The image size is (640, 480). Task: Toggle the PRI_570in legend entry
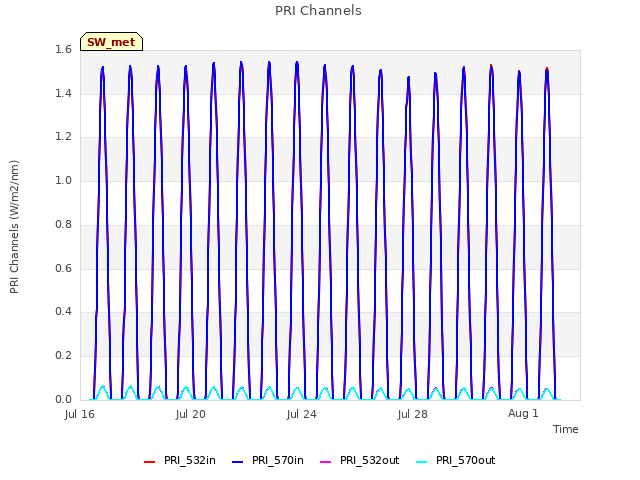coord(268,460)
